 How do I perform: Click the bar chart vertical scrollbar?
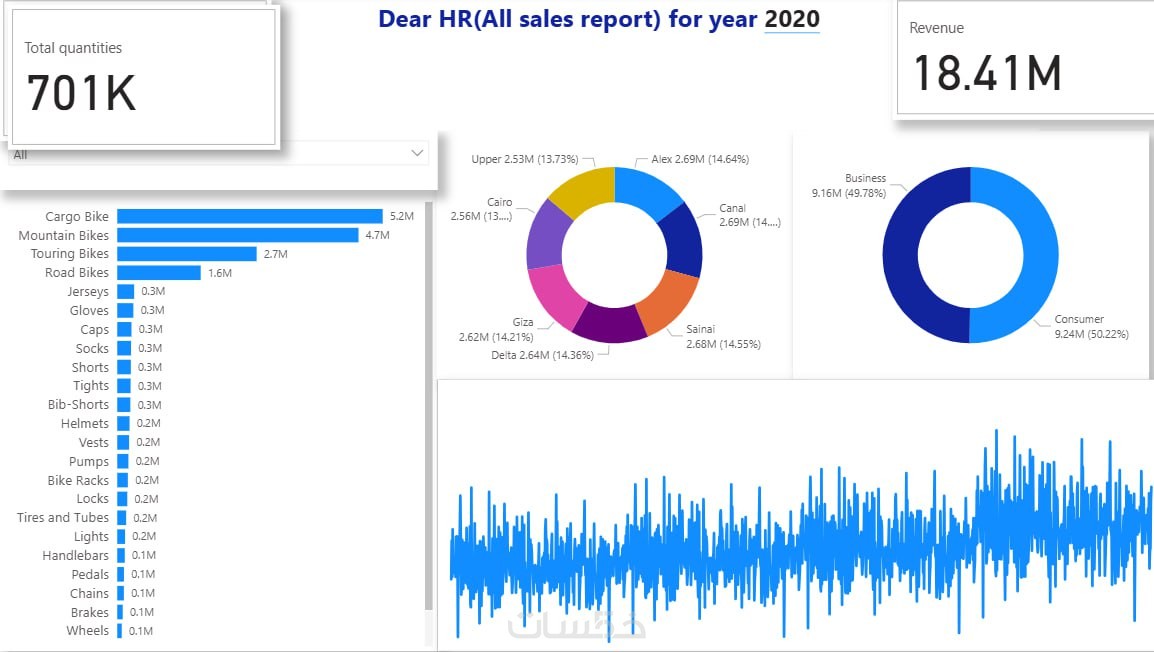click(428, 405)
